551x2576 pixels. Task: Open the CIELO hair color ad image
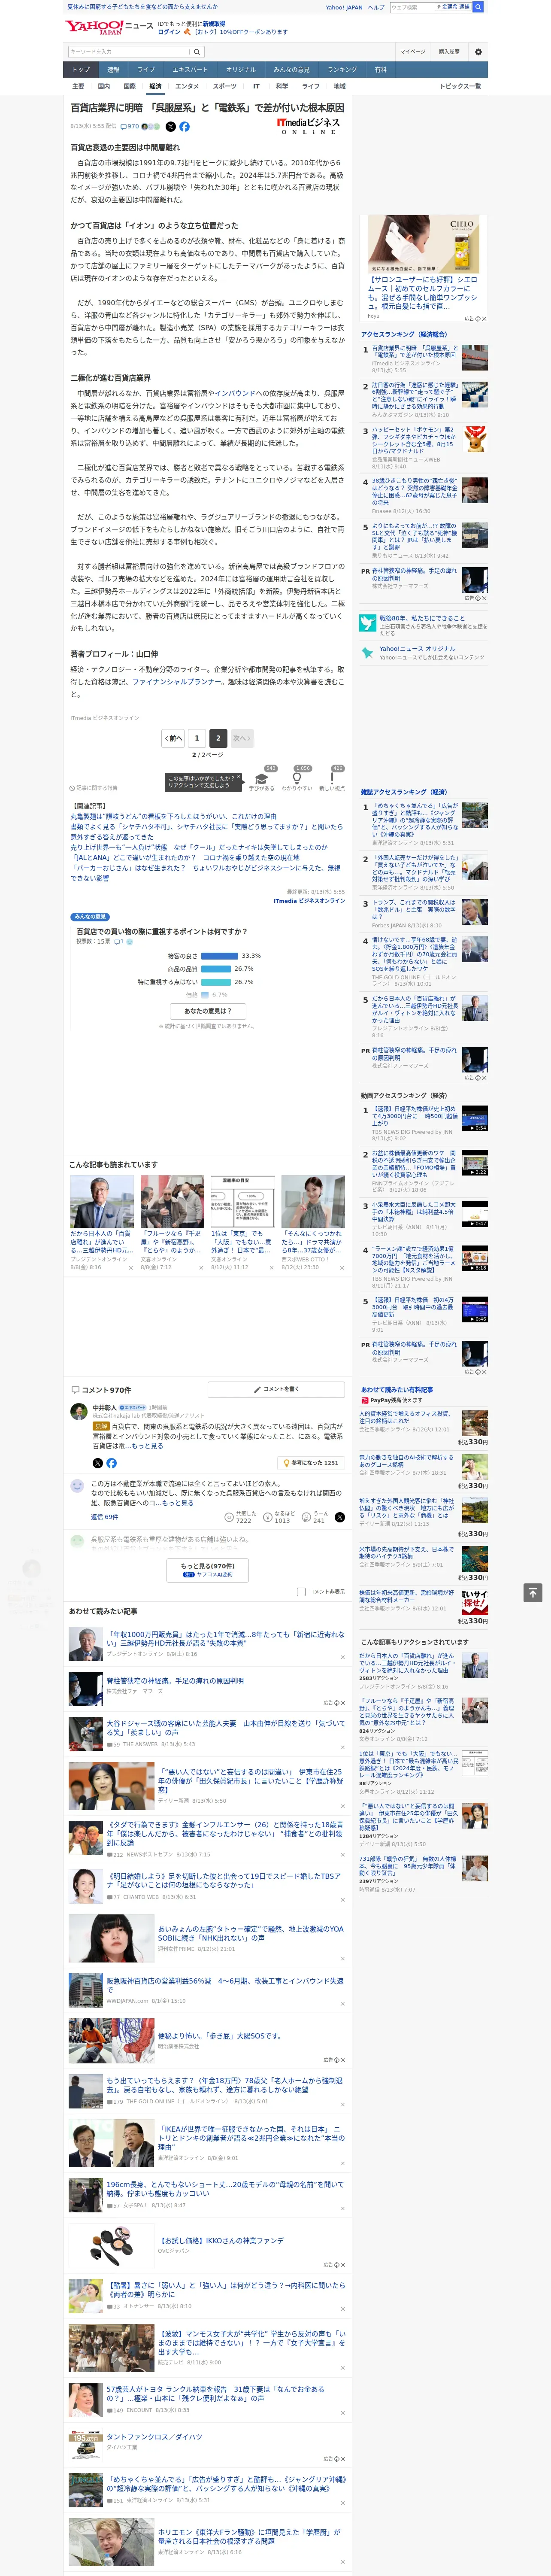(424, 244)
